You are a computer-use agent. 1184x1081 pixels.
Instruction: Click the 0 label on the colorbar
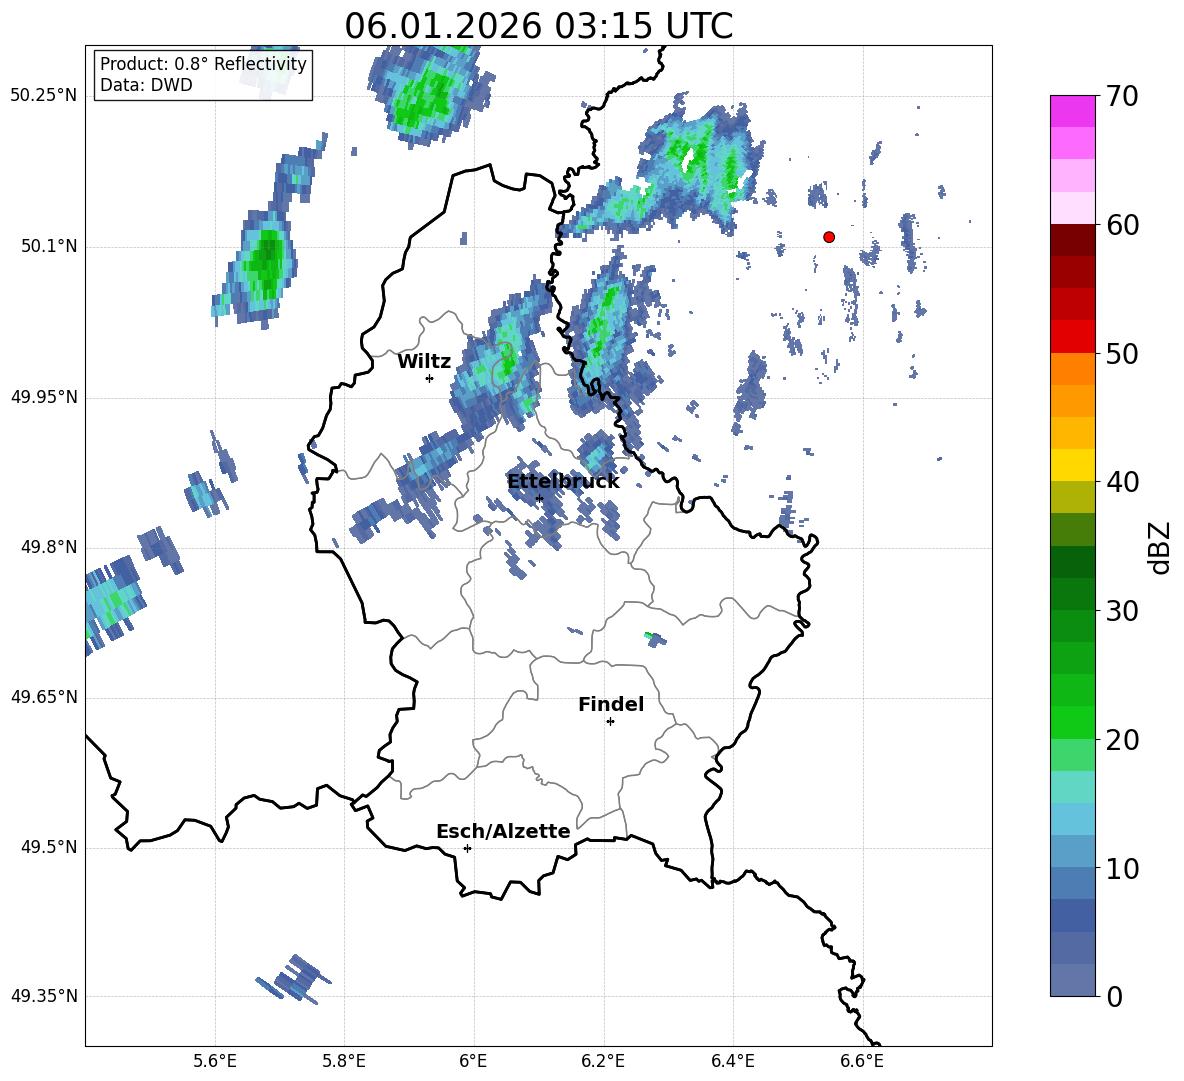click(x=1114, y=996)
